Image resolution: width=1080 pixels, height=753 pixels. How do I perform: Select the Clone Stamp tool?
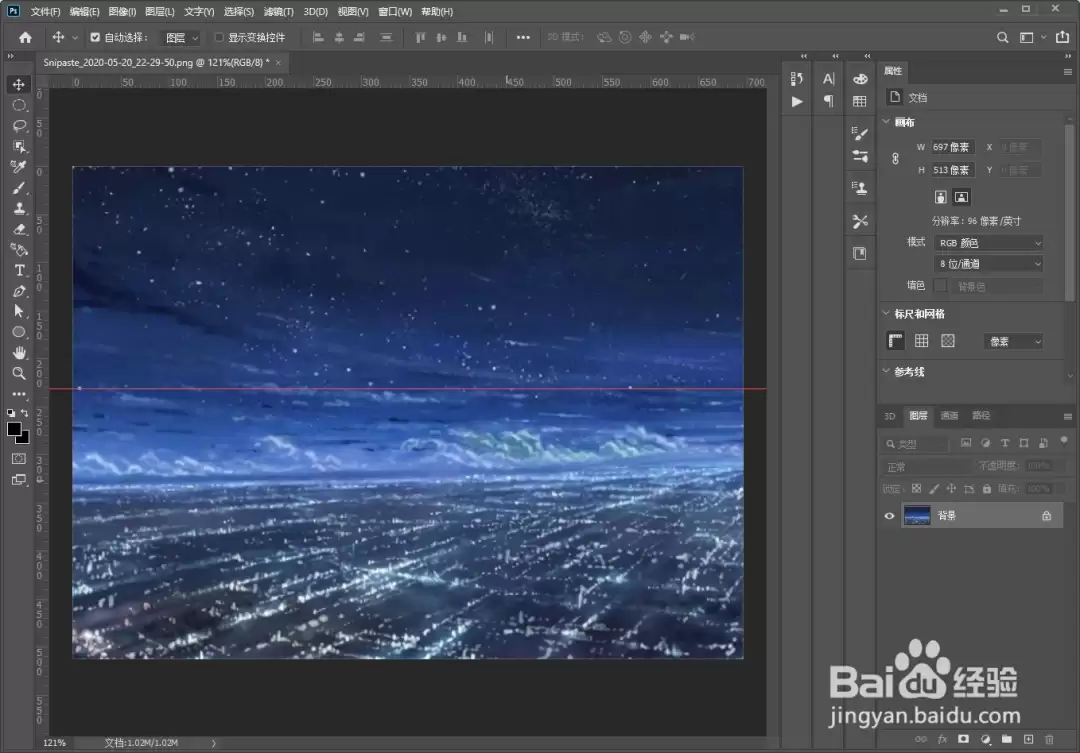(19, 208)
